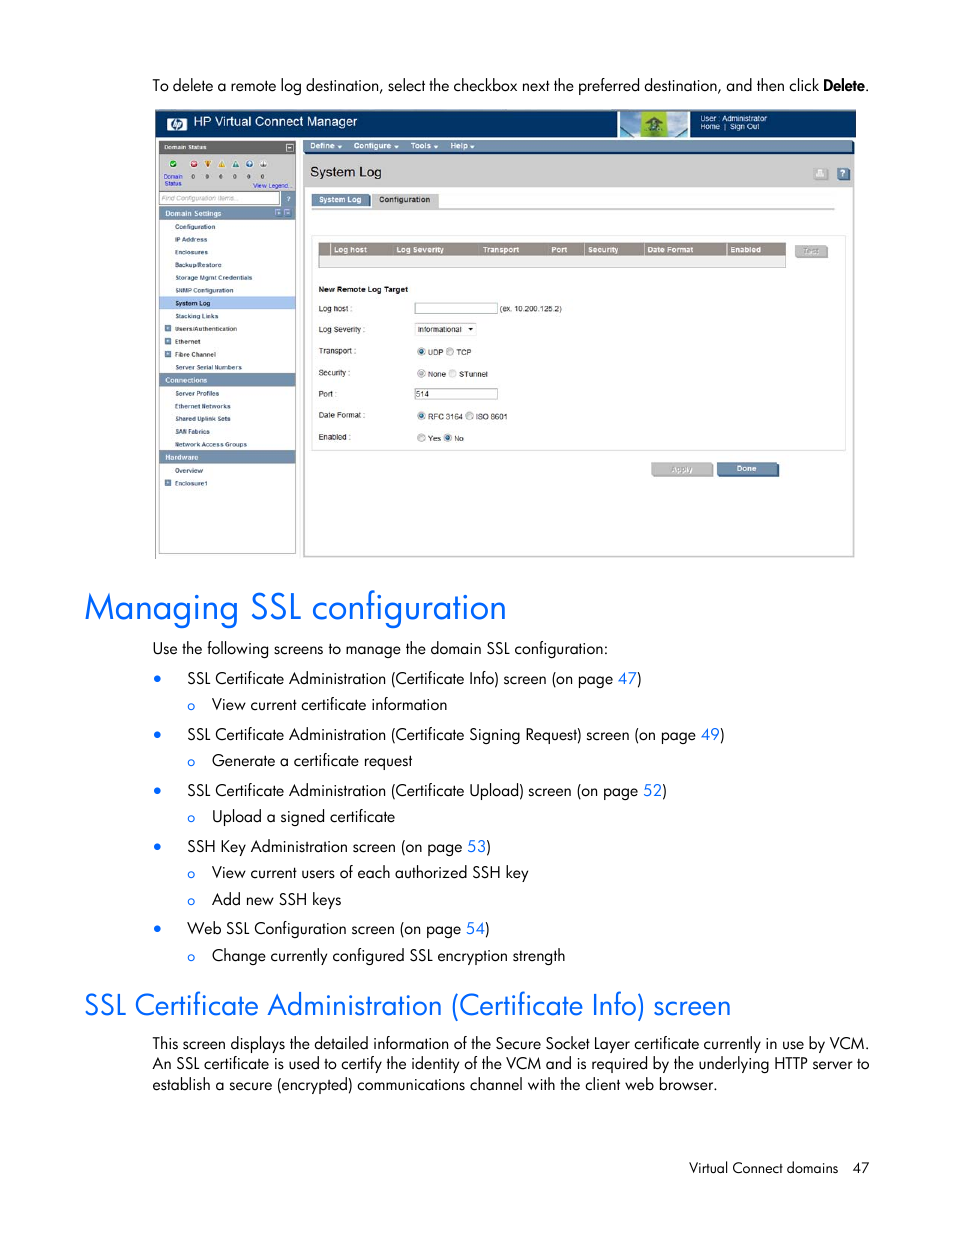This screenshot has width=954, height=1235.
Task: Click the help icon beside the search field
Action: (289, 199)
